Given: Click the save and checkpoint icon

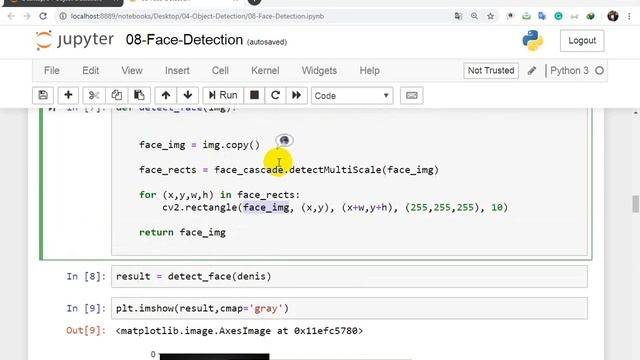Looking at the screenshot, I should [x=43, y=96].
